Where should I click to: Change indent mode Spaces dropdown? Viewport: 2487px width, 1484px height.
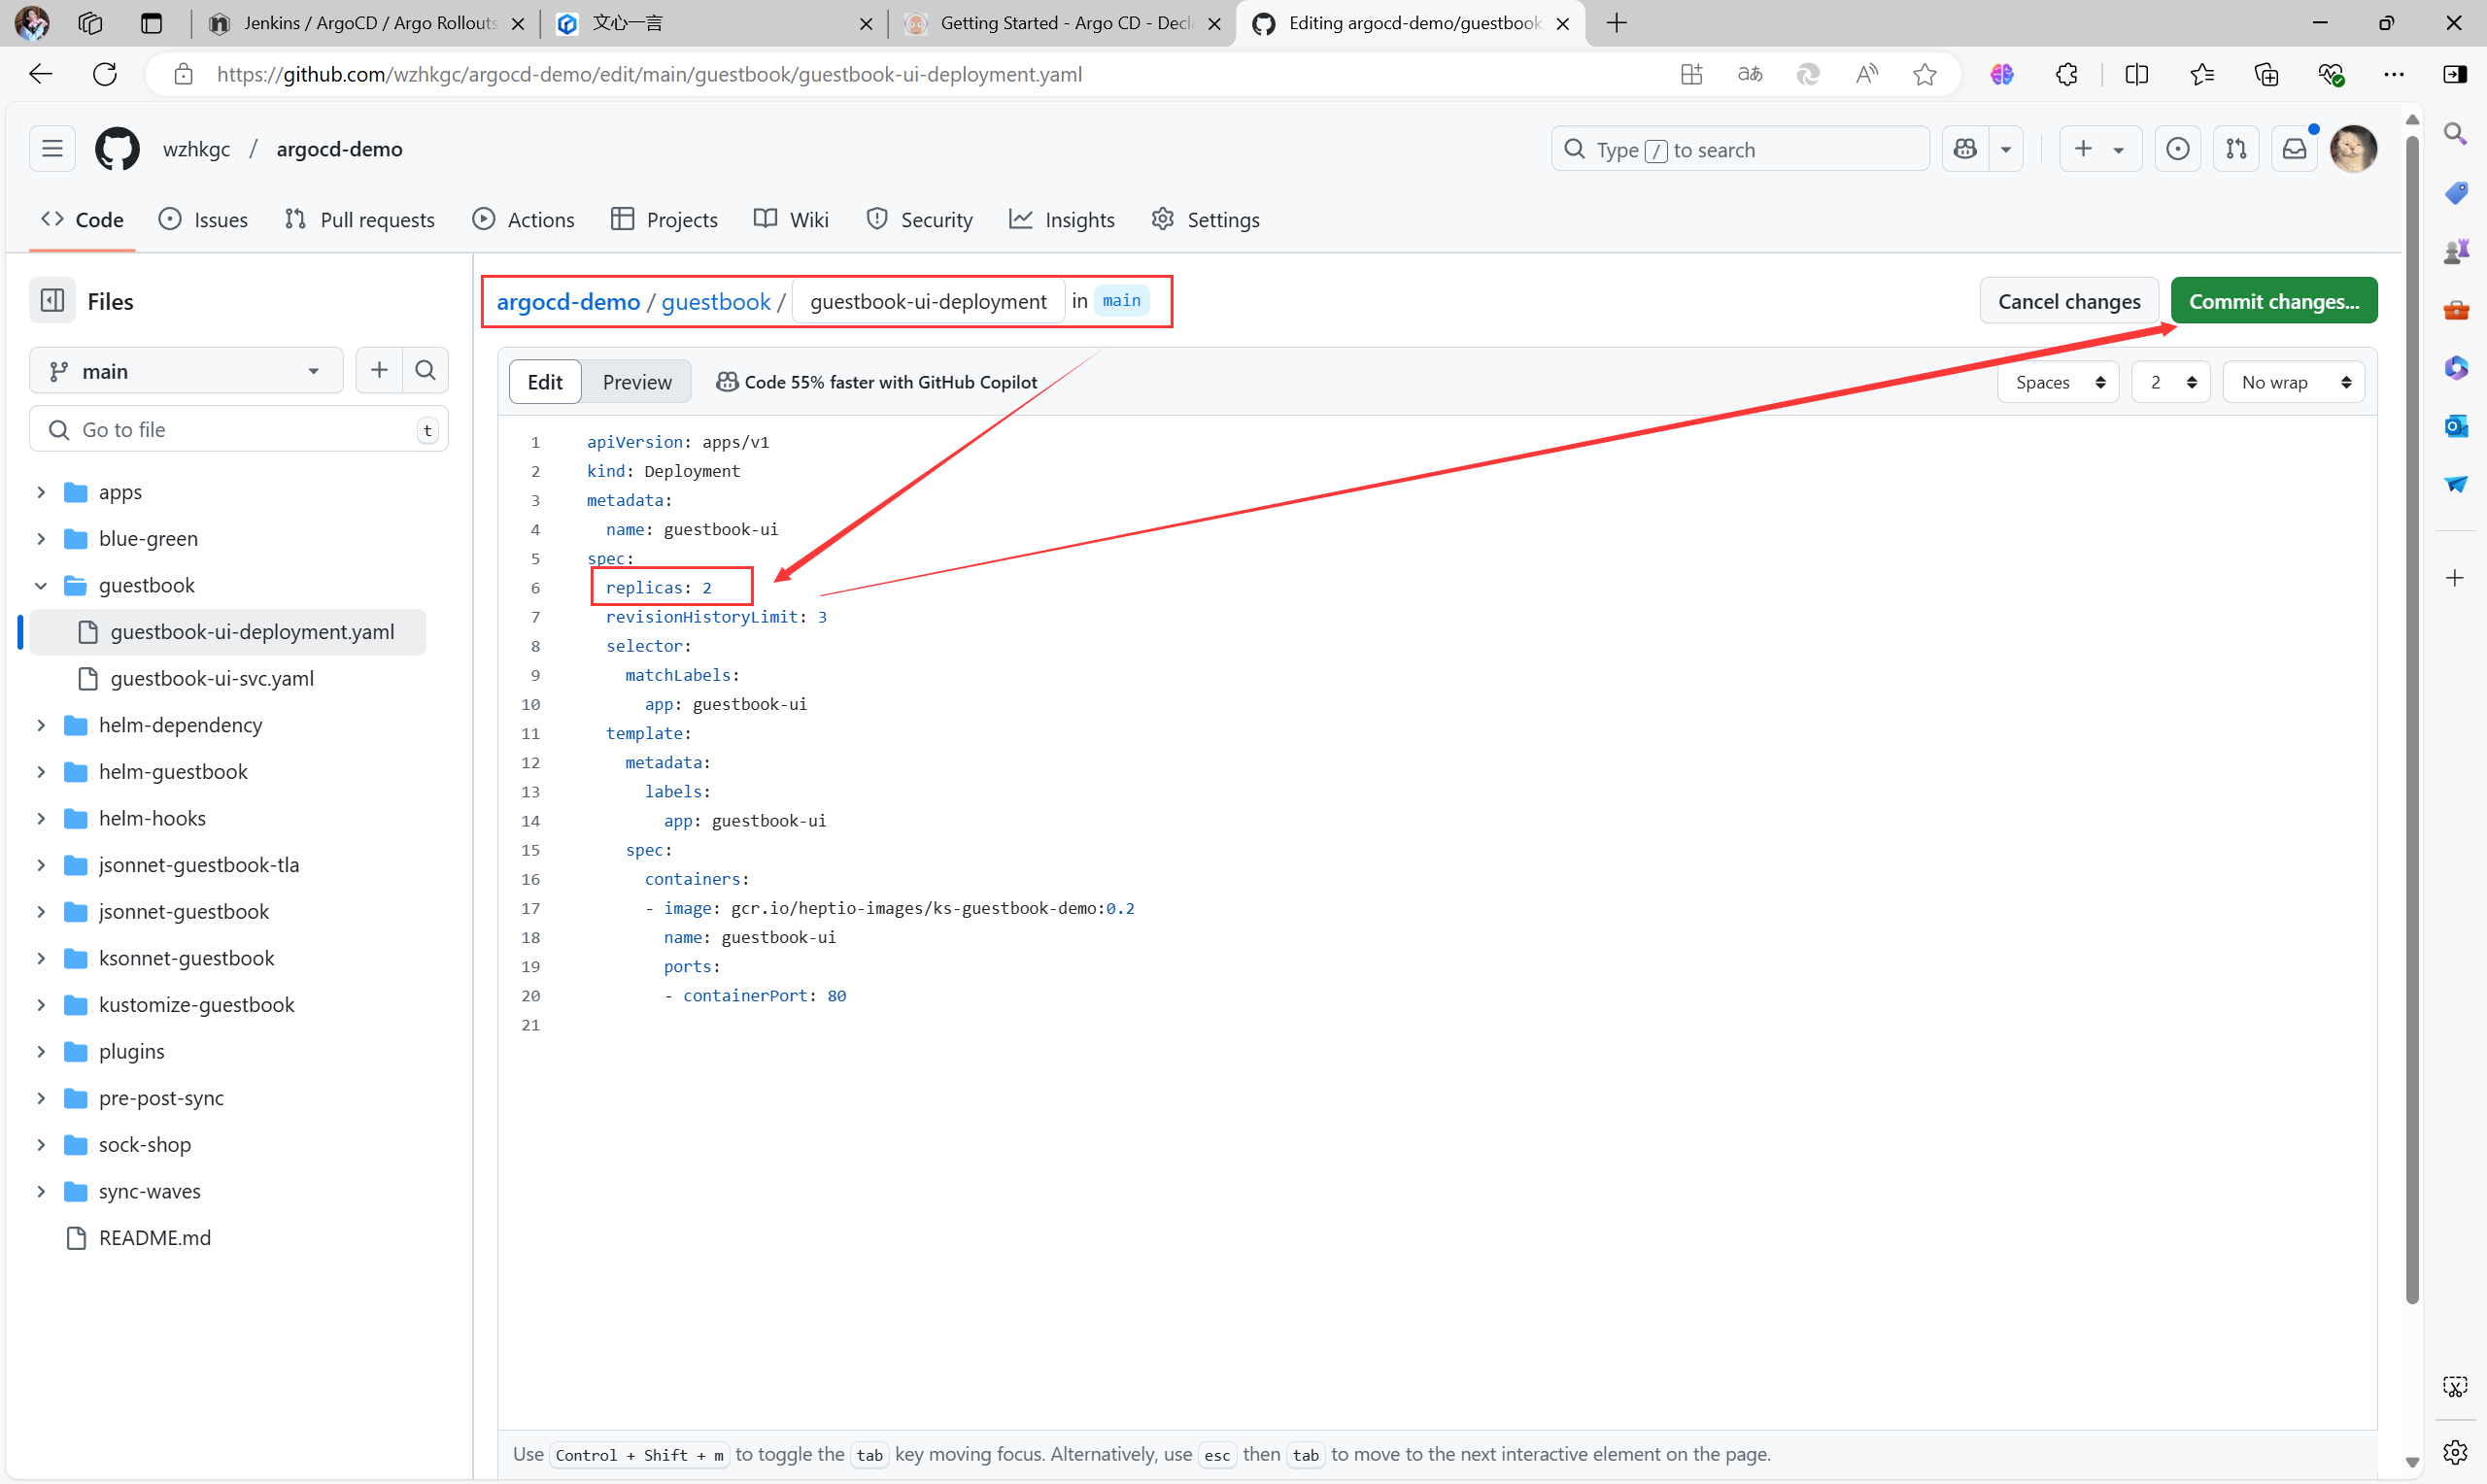click(2058, 382)
